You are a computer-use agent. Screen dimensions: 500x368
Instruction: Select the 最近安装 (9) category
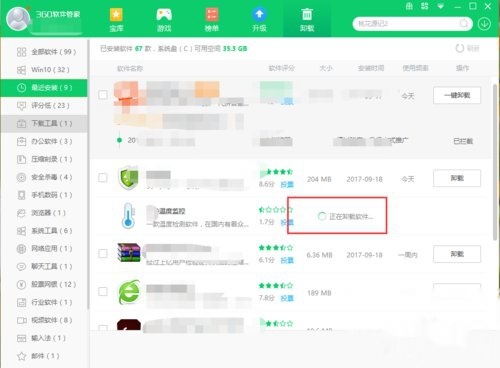pos(44,88)
